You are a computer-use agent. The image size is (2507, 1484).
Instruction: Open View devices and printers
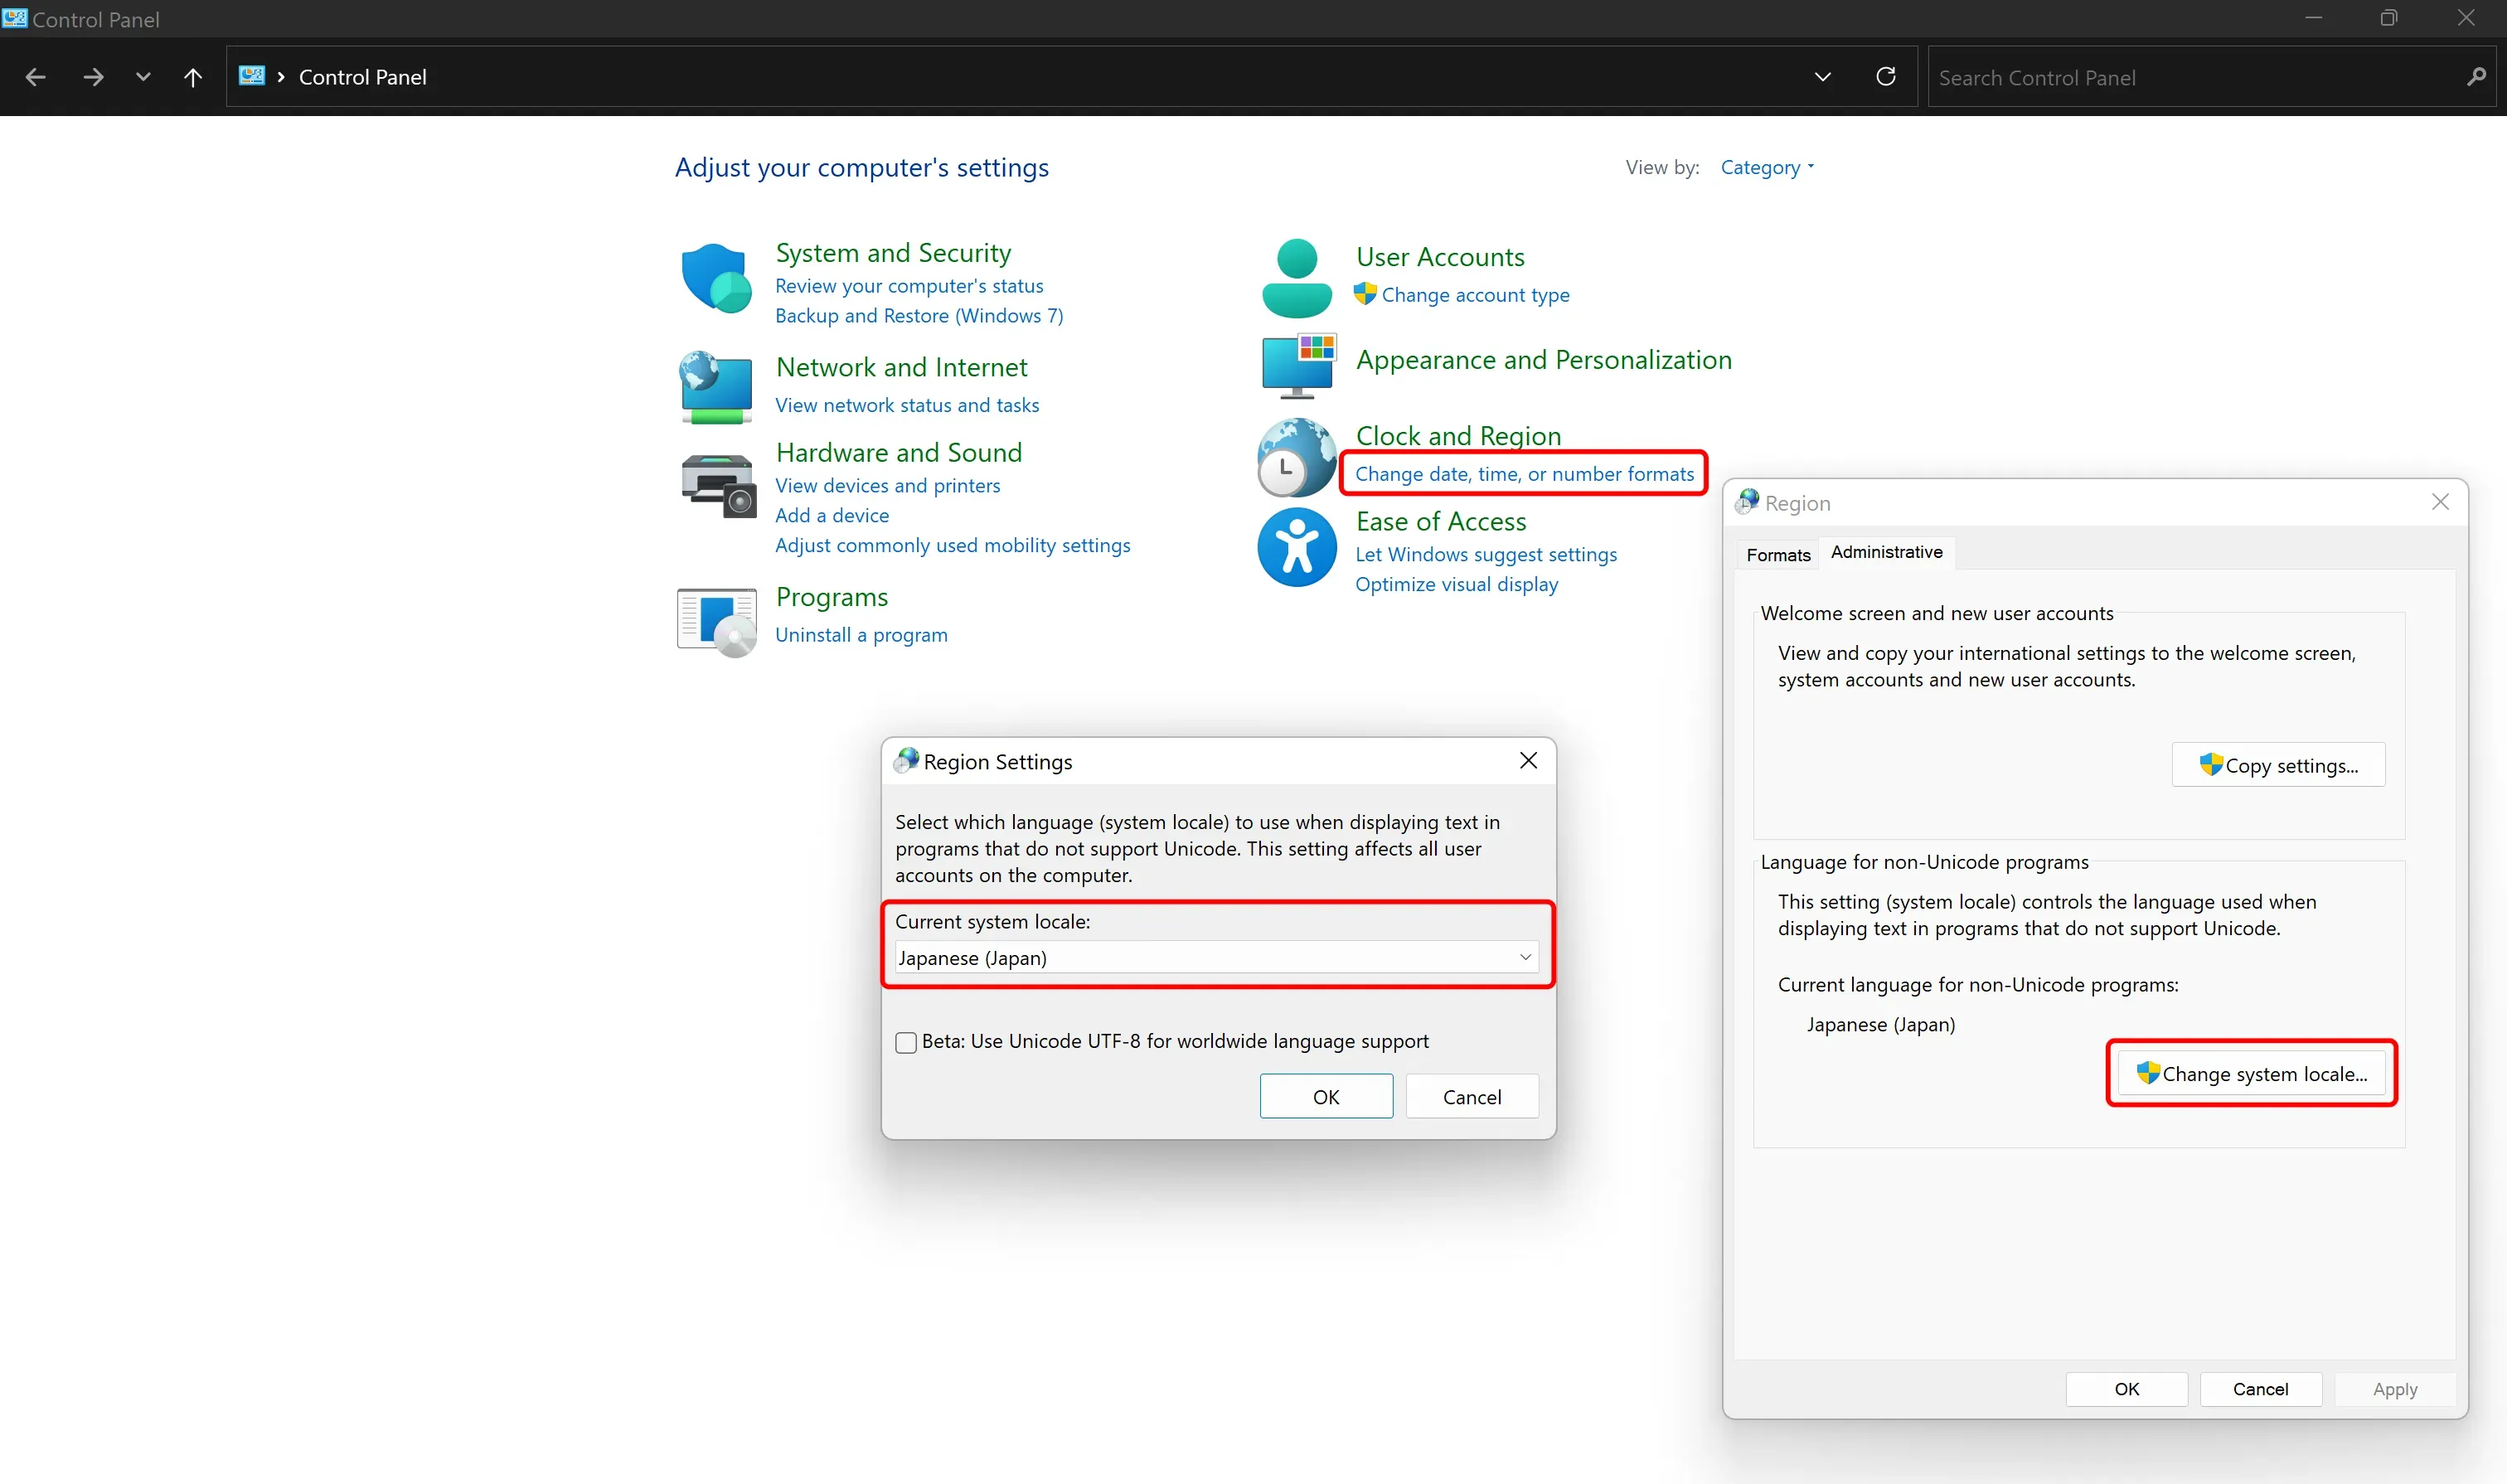[887, 486]
